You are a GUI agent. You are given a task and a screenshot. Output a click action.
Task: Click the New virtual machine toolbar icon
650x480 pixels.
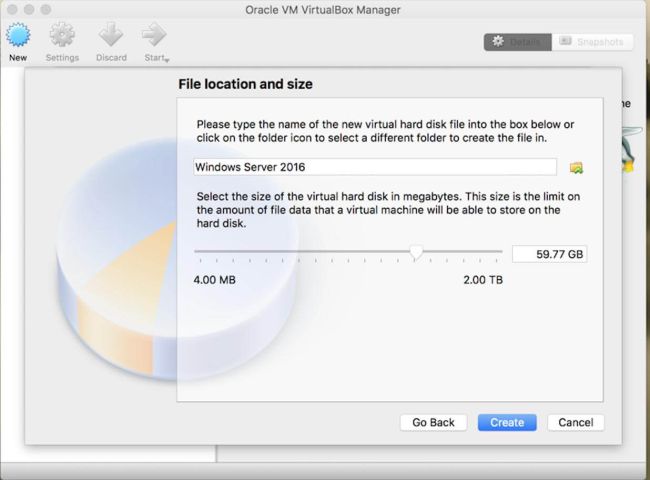[18, 35]
